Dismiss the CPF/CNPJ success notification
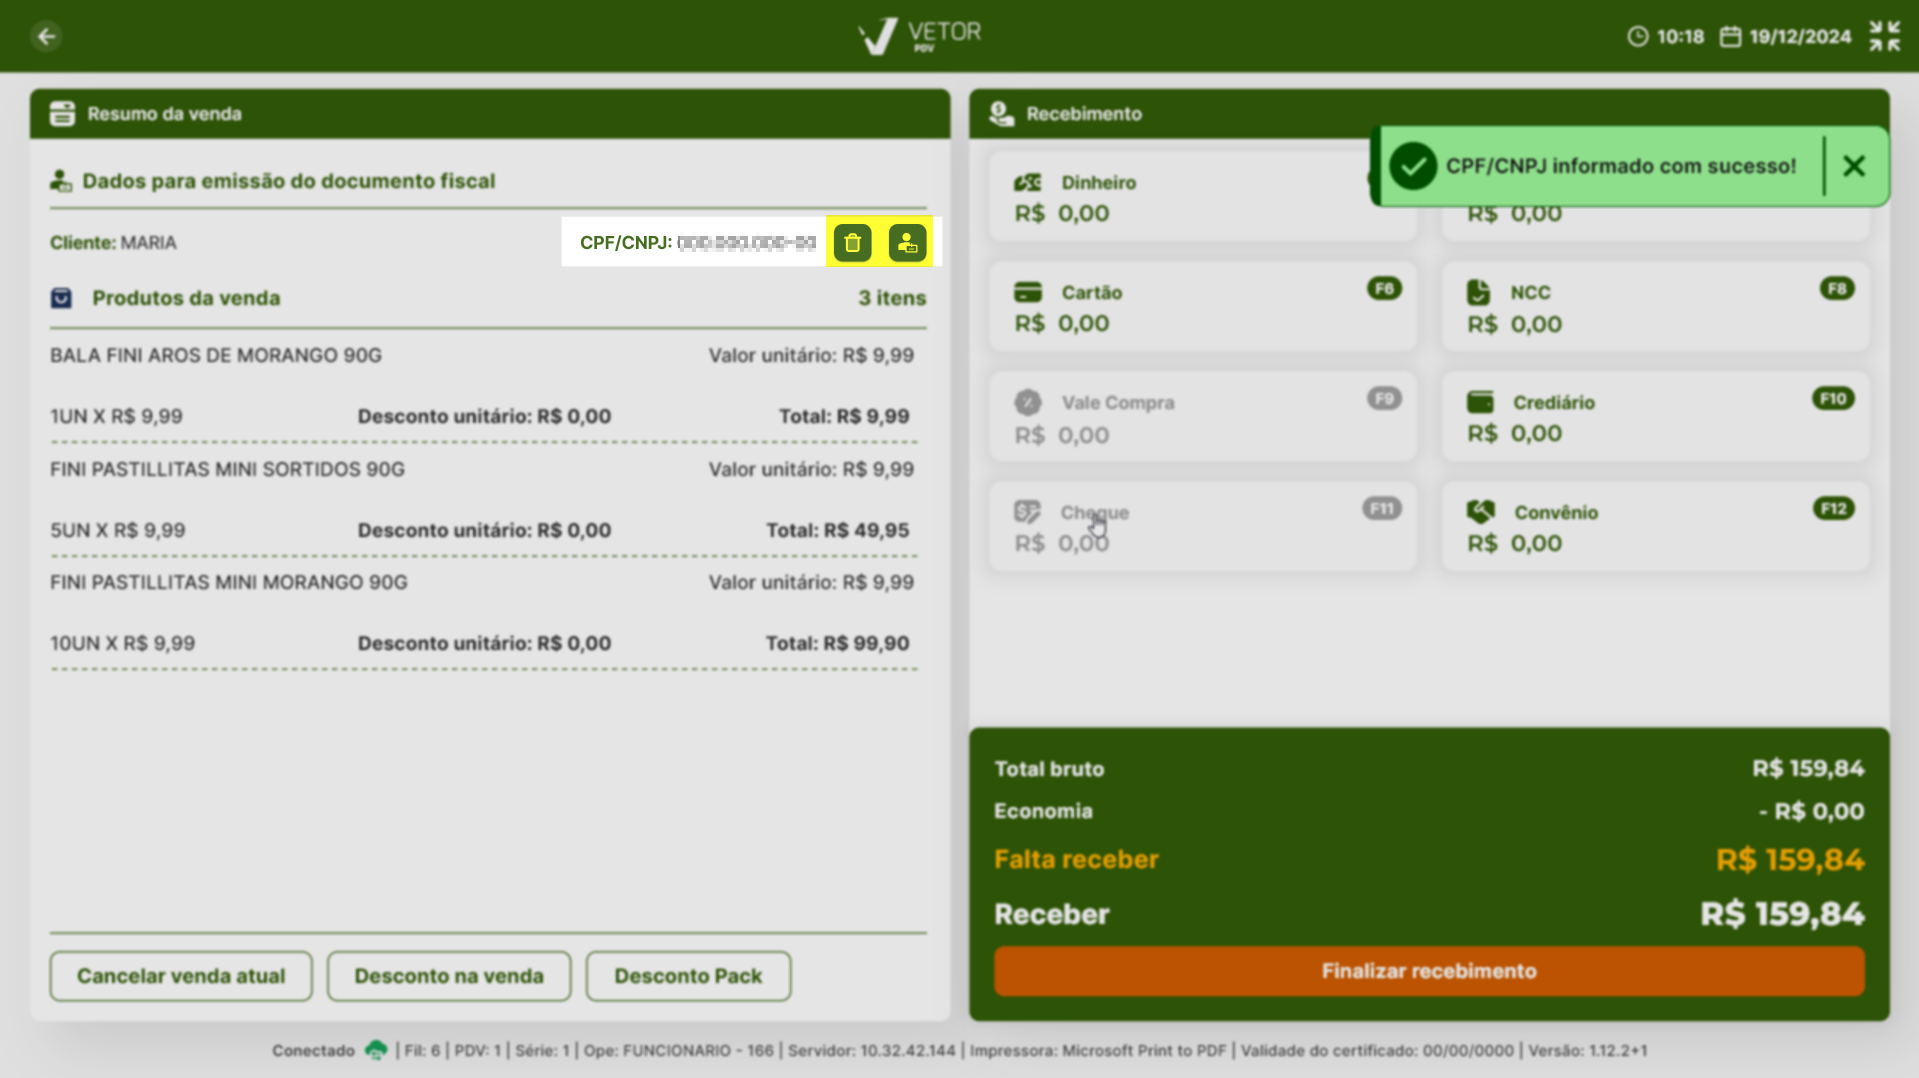The image size is (1919, 1078). 1854,166
